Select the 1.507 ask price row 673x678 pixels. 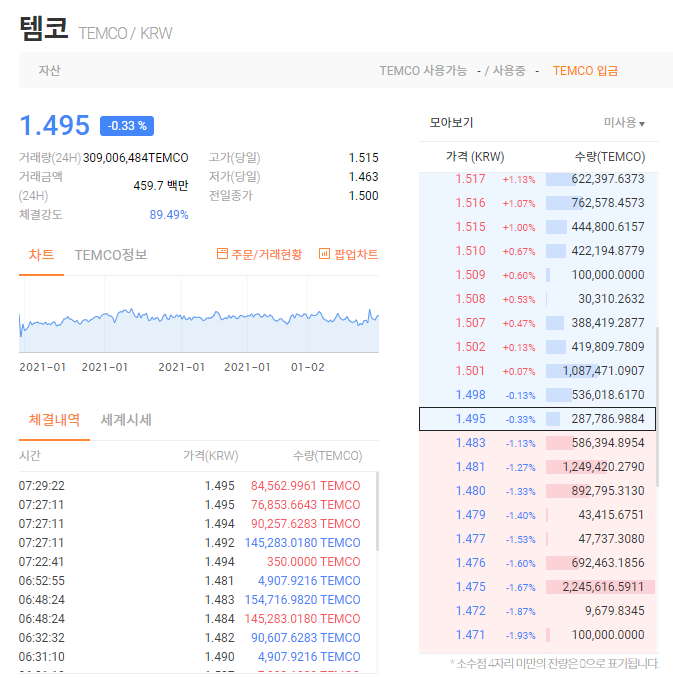(x=537, y=323)
